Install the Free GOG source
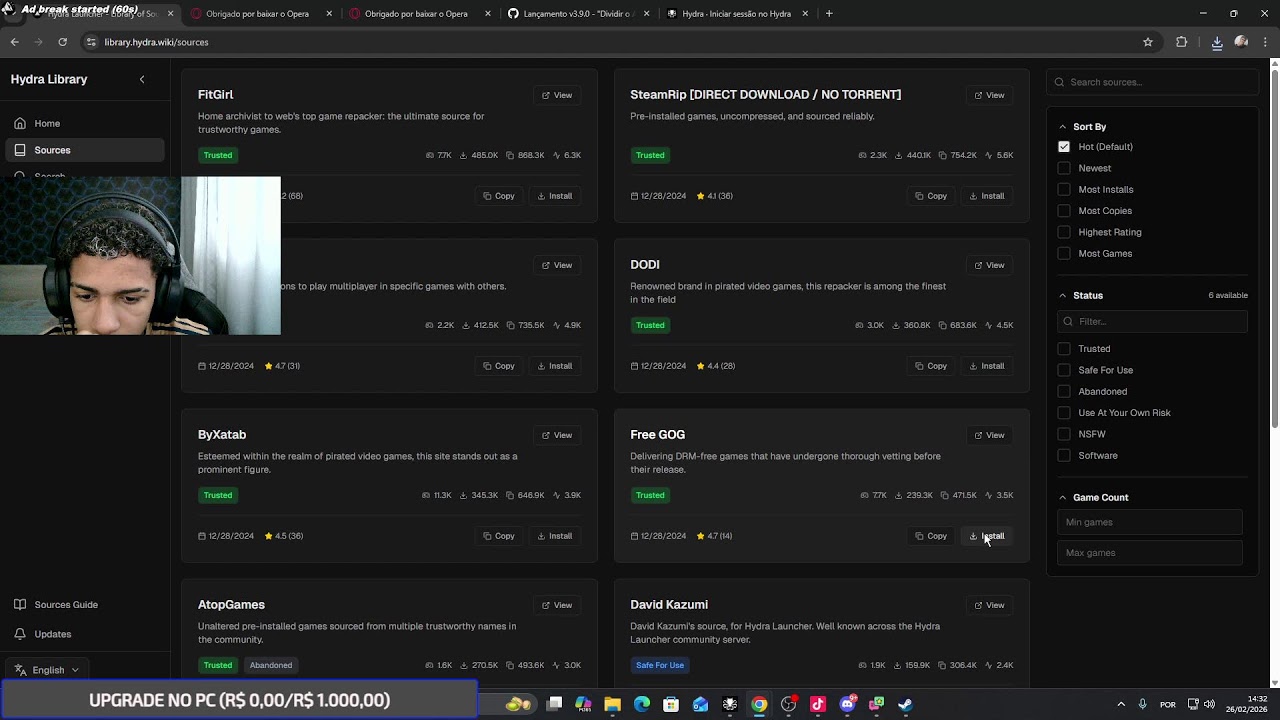 click(x=987, y=536)
